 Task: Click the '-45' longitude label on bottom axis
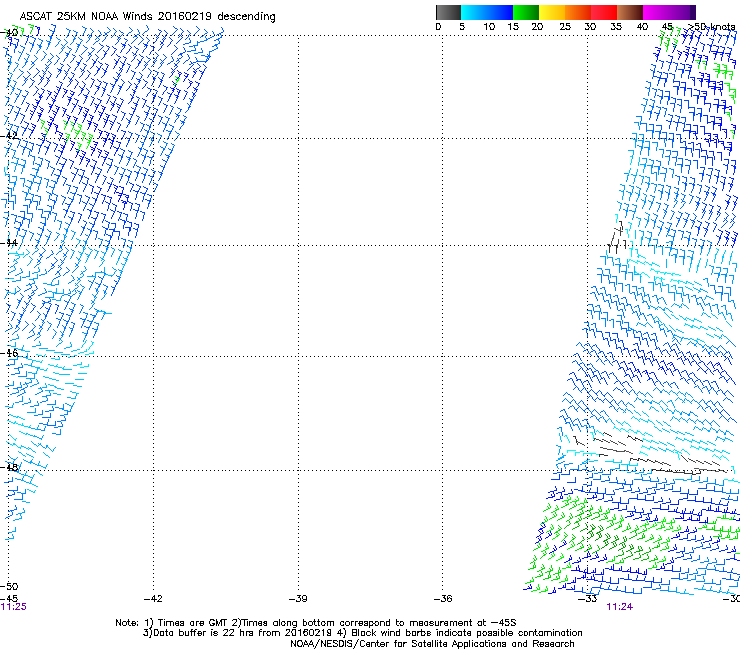9,599
